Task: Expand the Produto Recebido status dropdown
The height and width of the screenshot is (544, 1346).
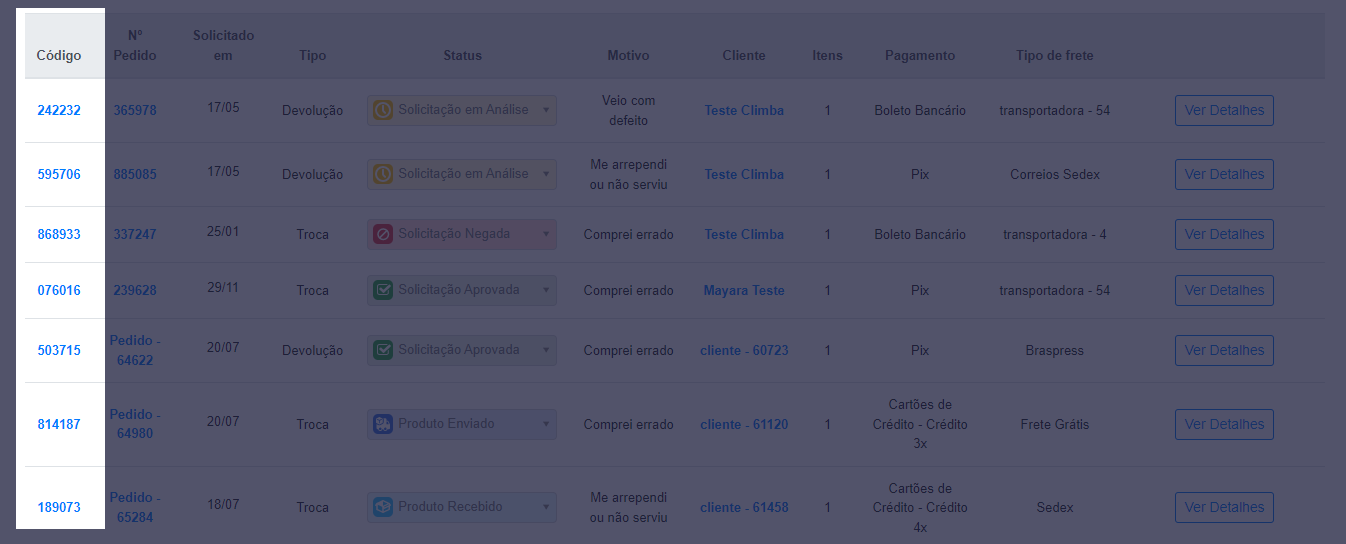Action: click(x=462, y=507)
